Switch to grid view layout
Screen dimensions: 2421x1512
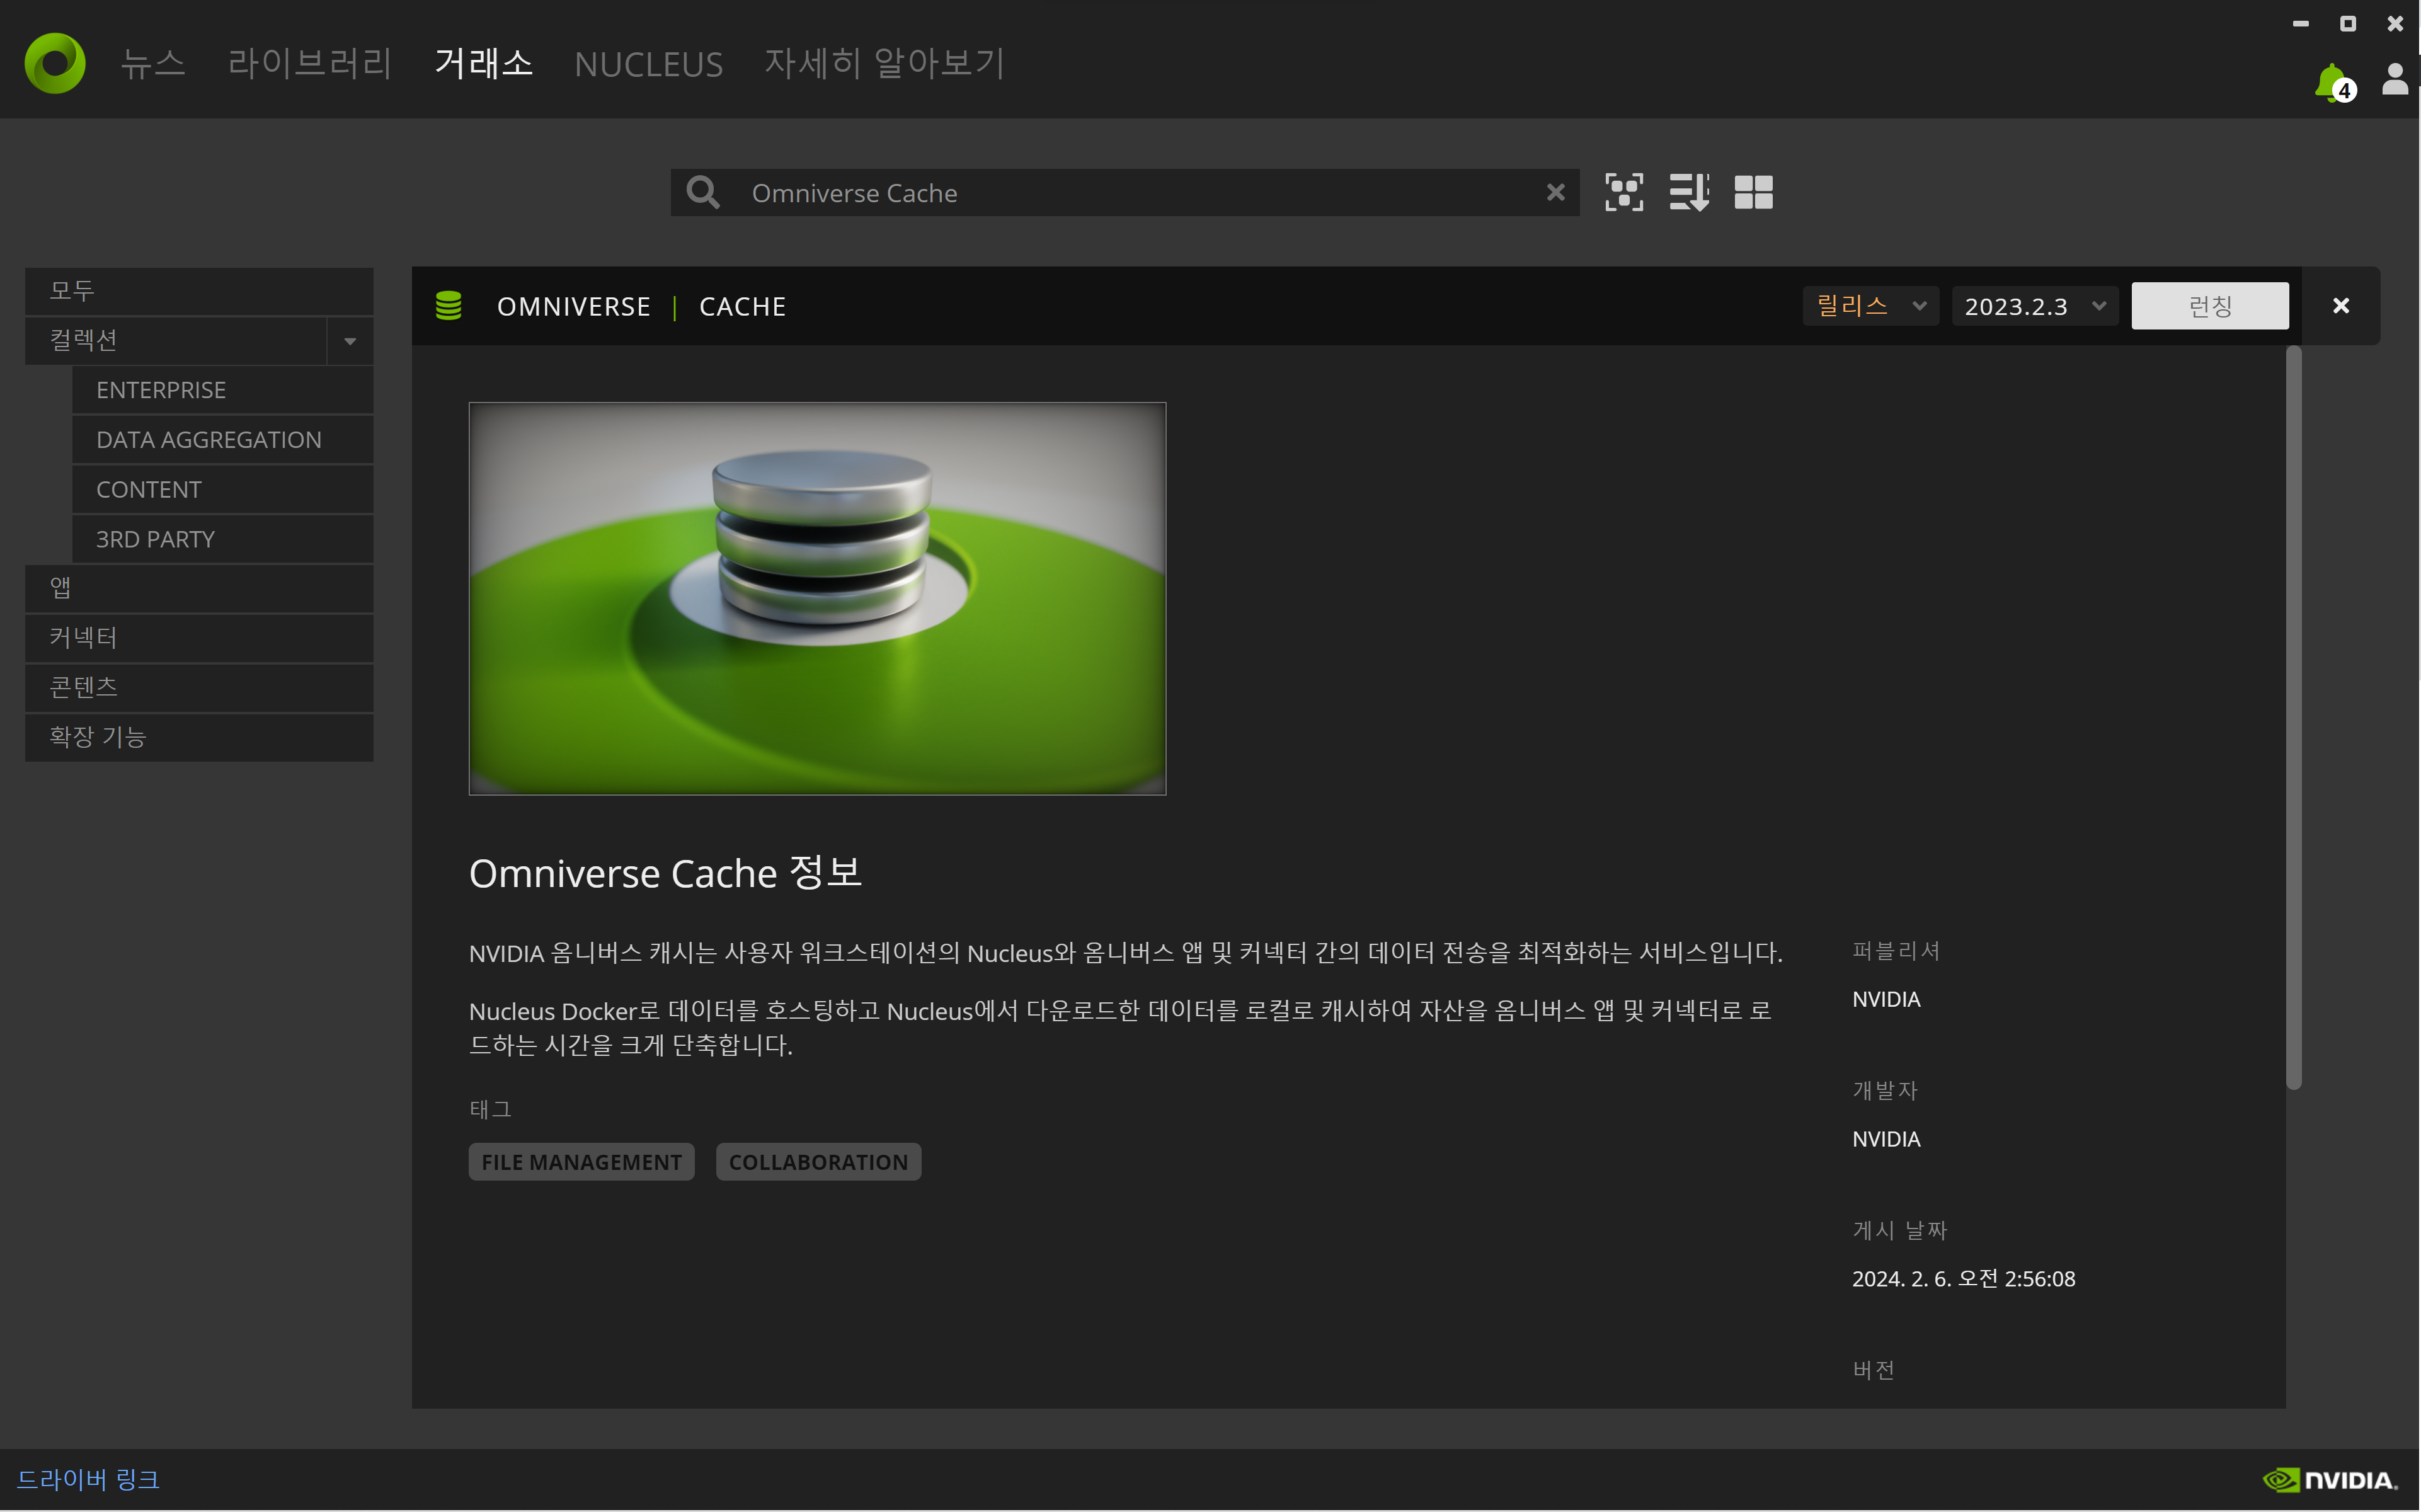point(1753,193)
